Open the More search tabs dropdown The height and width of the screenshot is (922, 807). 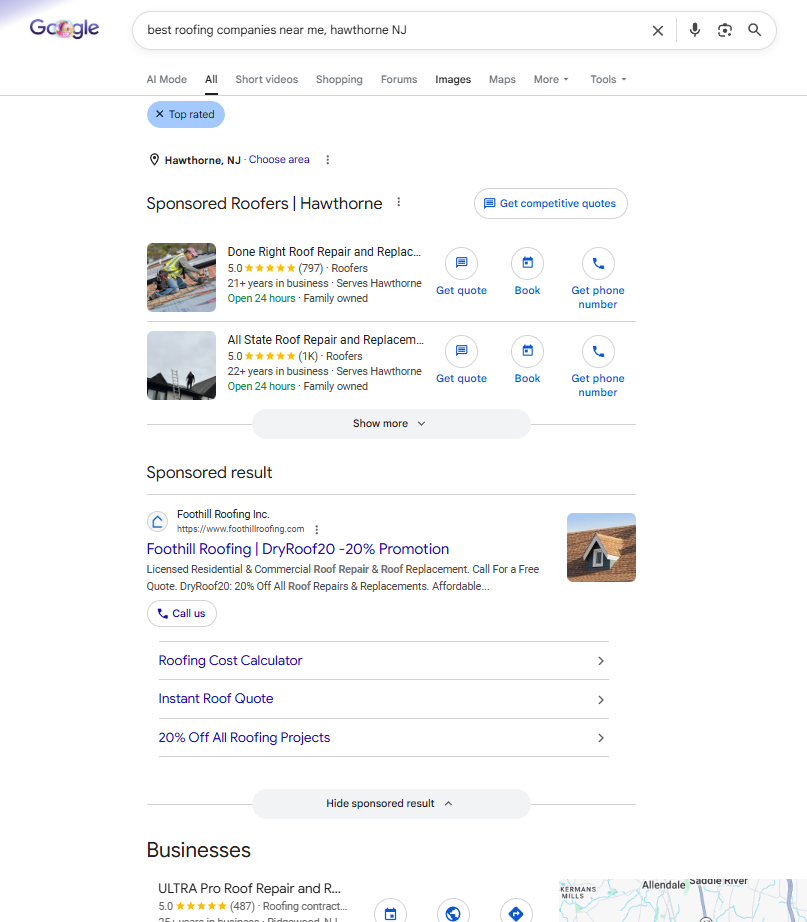(x=551, y=79)
